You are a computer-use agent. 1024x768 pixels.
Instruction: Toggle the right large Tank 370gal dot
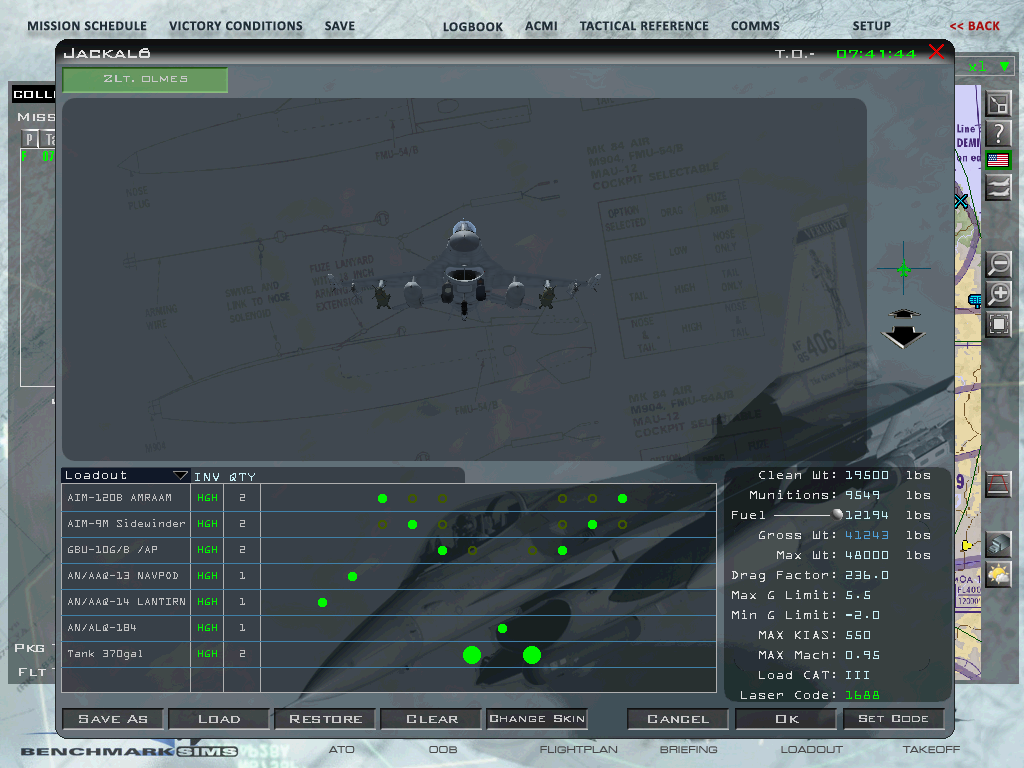click(532, 655)
